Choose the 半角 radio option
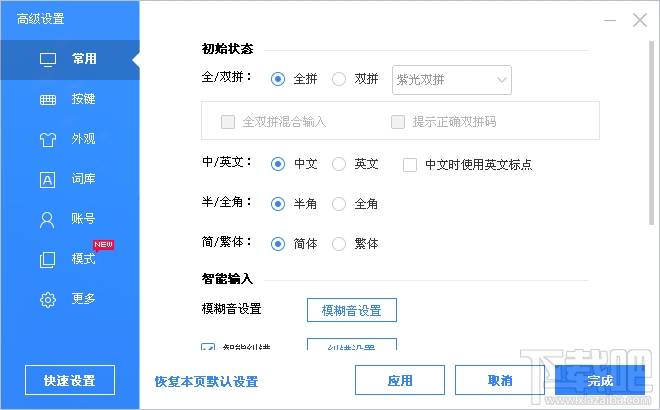The width and height of the screenshot is (660, 410). pos(278,204)
